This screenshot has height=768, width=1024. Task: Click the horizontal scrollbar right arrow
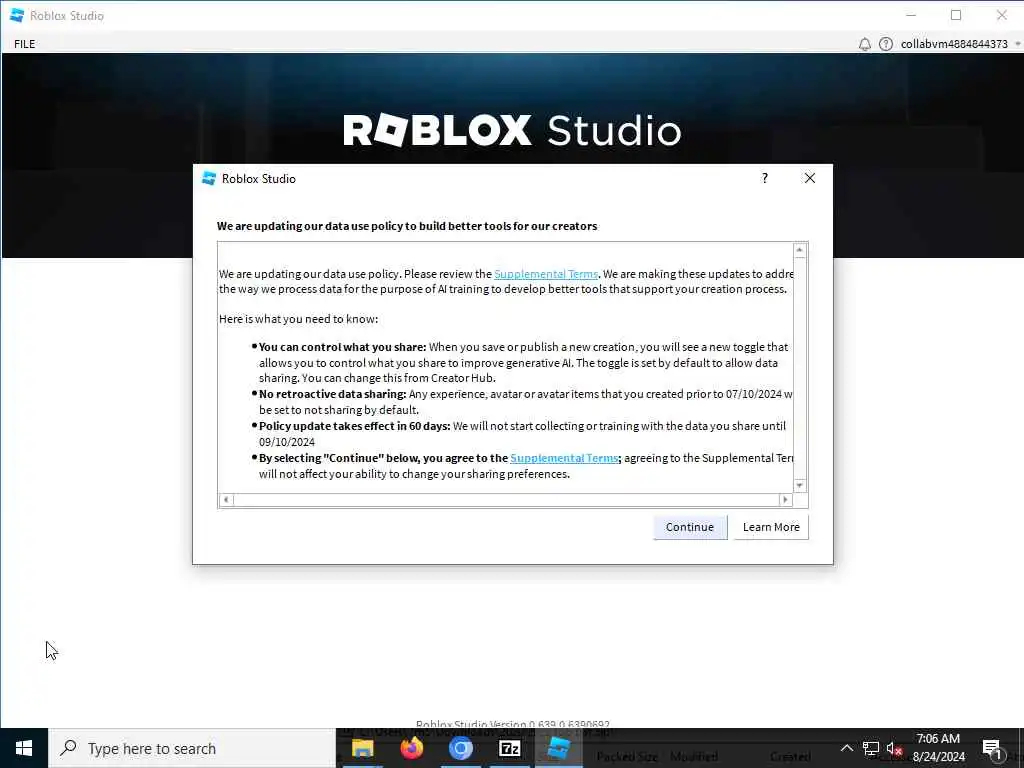(x=786, y=500)
